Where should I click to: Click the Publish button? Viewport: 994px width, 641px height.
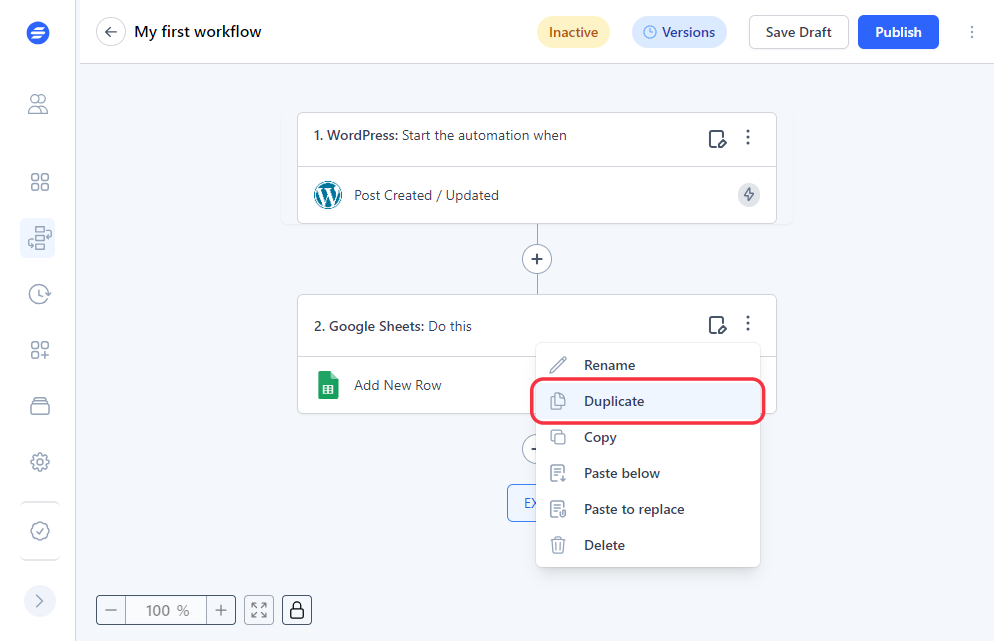[897, 32]
